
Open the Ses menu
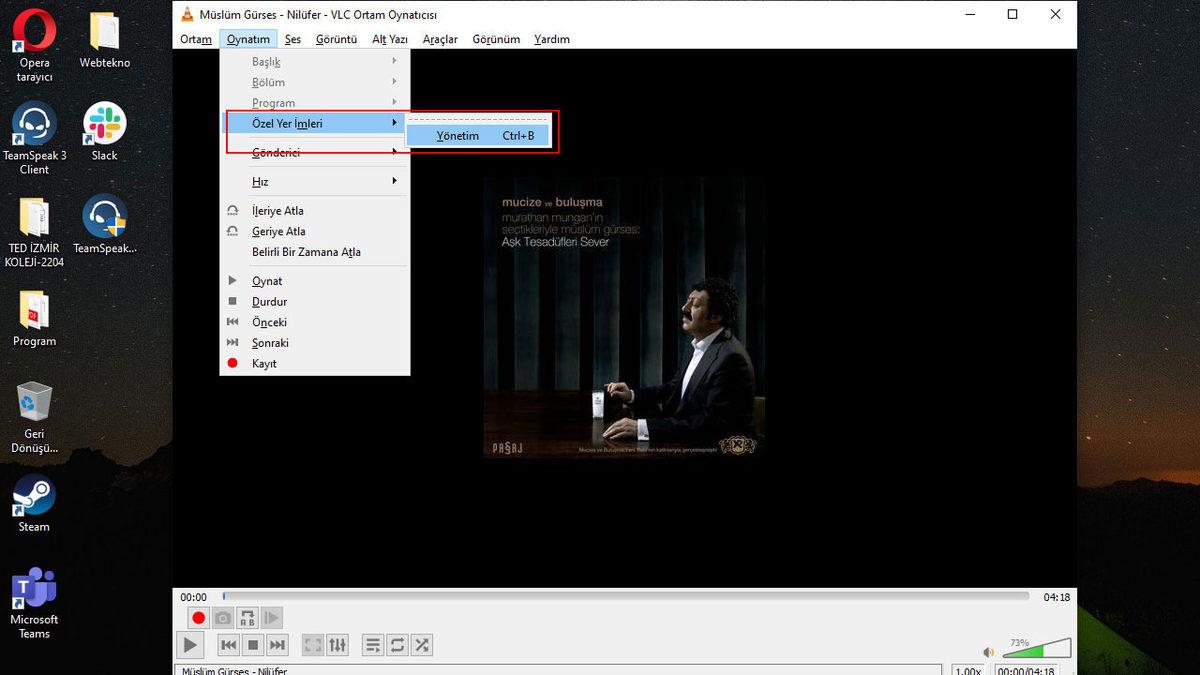click(292, 39)
